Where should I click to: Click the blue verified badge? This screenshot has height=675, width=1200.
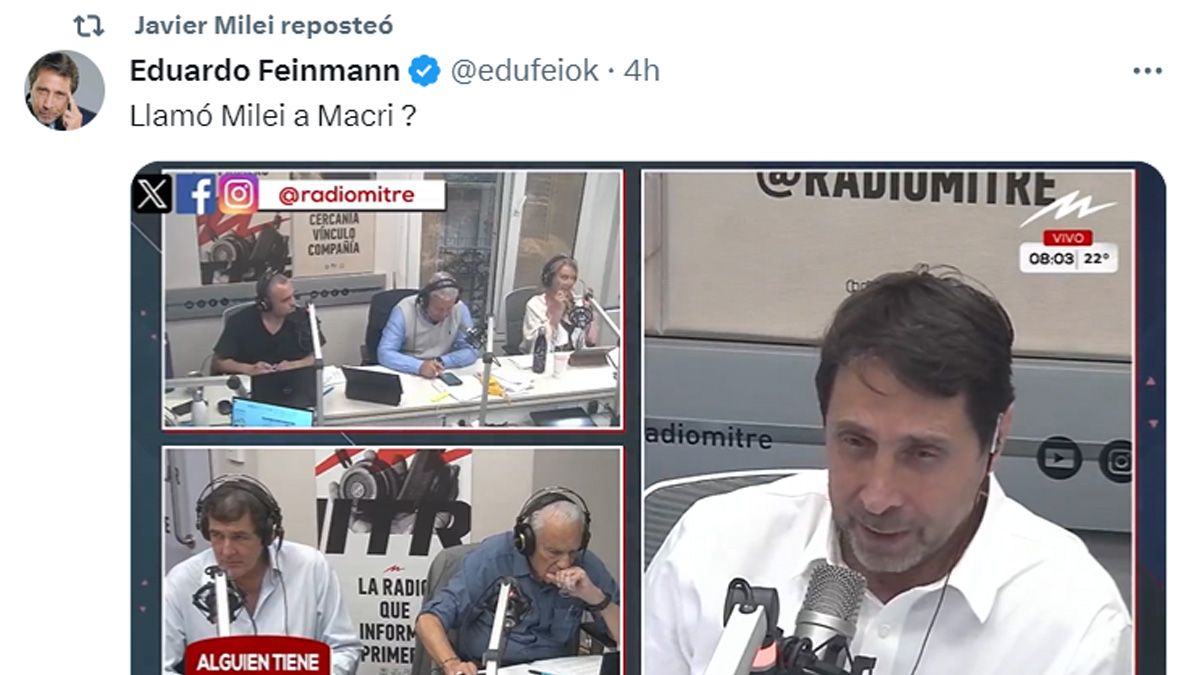(426, 71)
